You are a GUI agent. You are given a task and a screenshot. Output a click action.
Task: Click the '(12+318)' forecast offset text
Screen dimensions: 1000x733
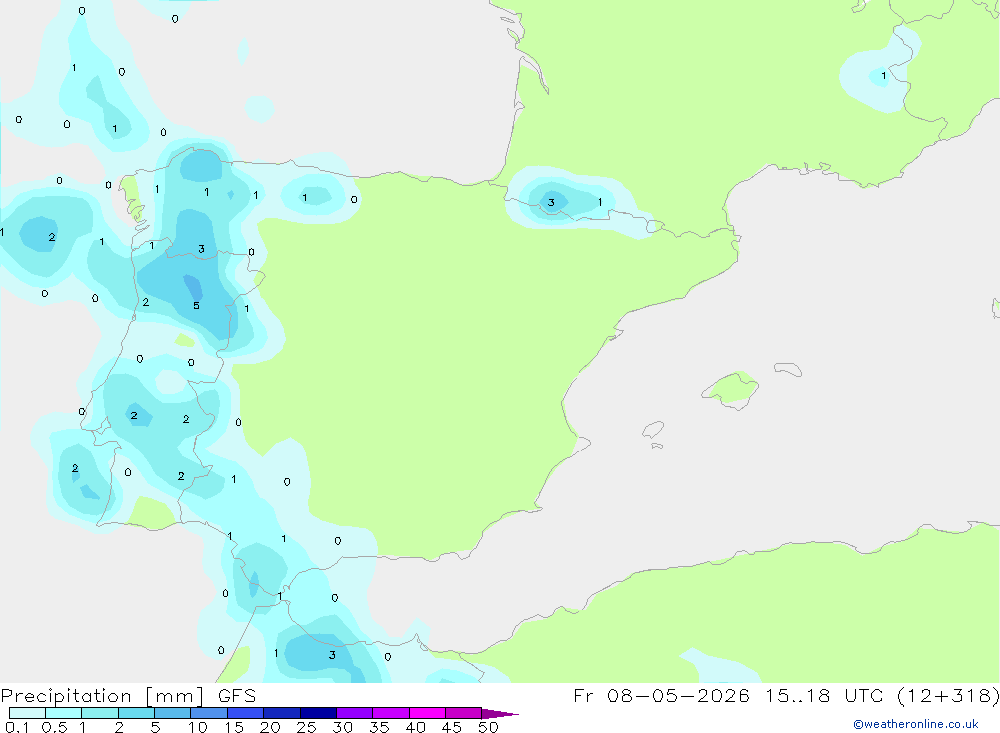coord(948,695)
